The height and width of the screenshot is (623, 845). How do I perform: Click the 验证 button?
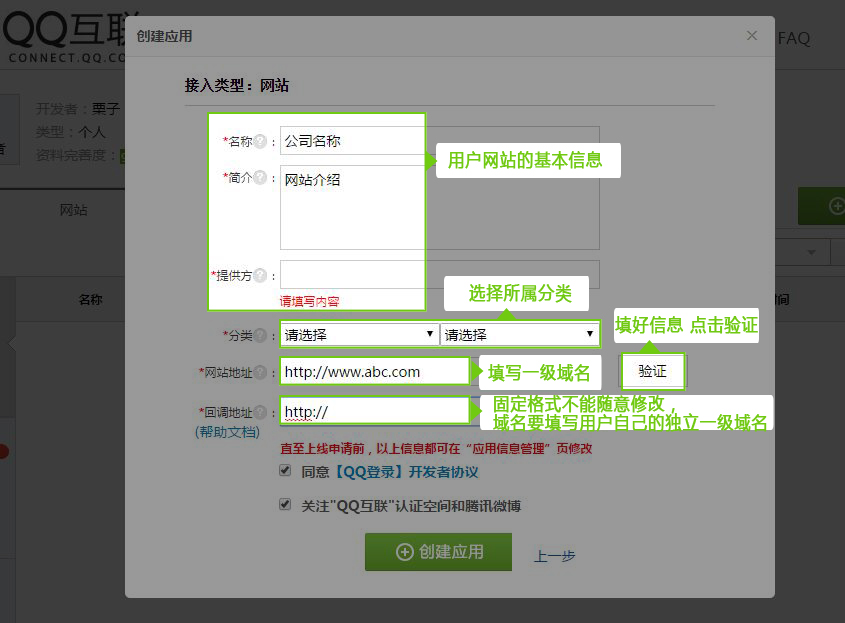coord(653,371)
